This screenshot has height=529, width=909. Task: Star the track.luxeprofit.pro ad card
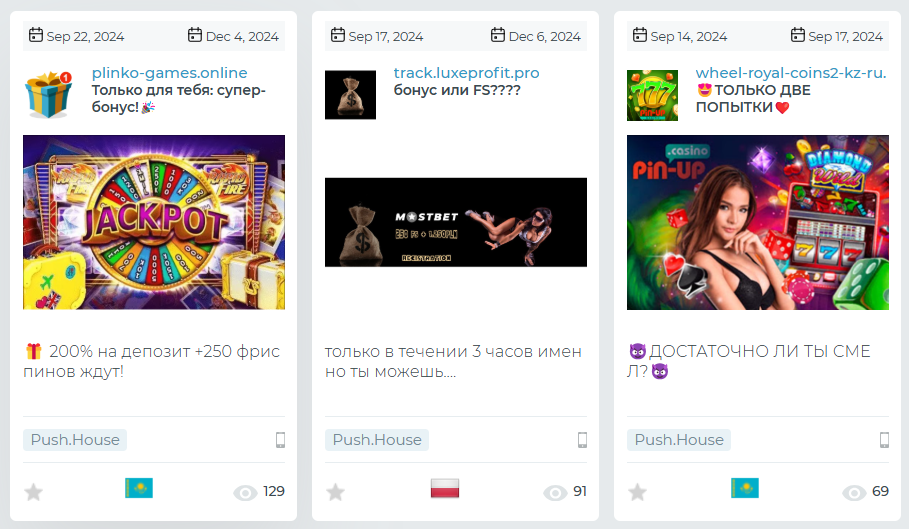pos(336,492)
